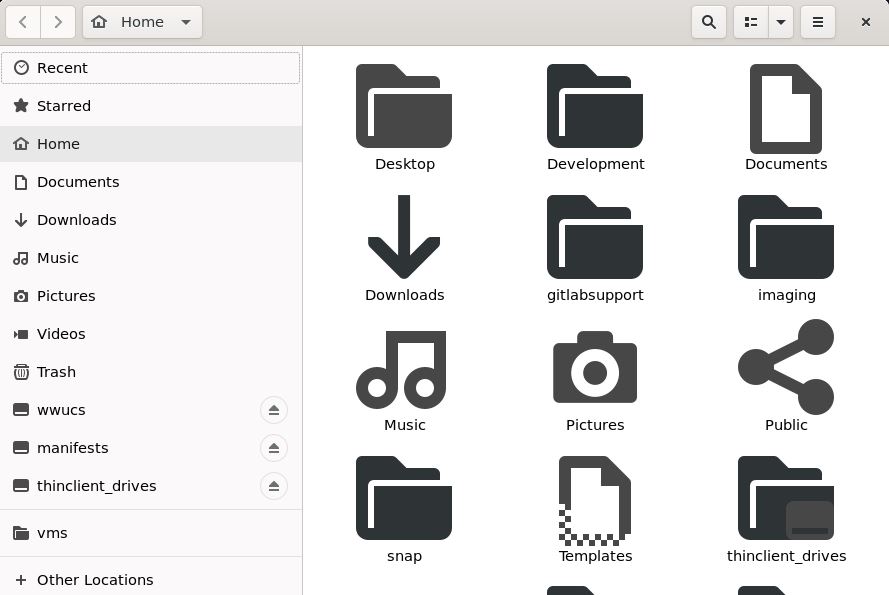Eject the manifests drive
The width and height of the screenshot is (889, 595).
tap(274, 448)
